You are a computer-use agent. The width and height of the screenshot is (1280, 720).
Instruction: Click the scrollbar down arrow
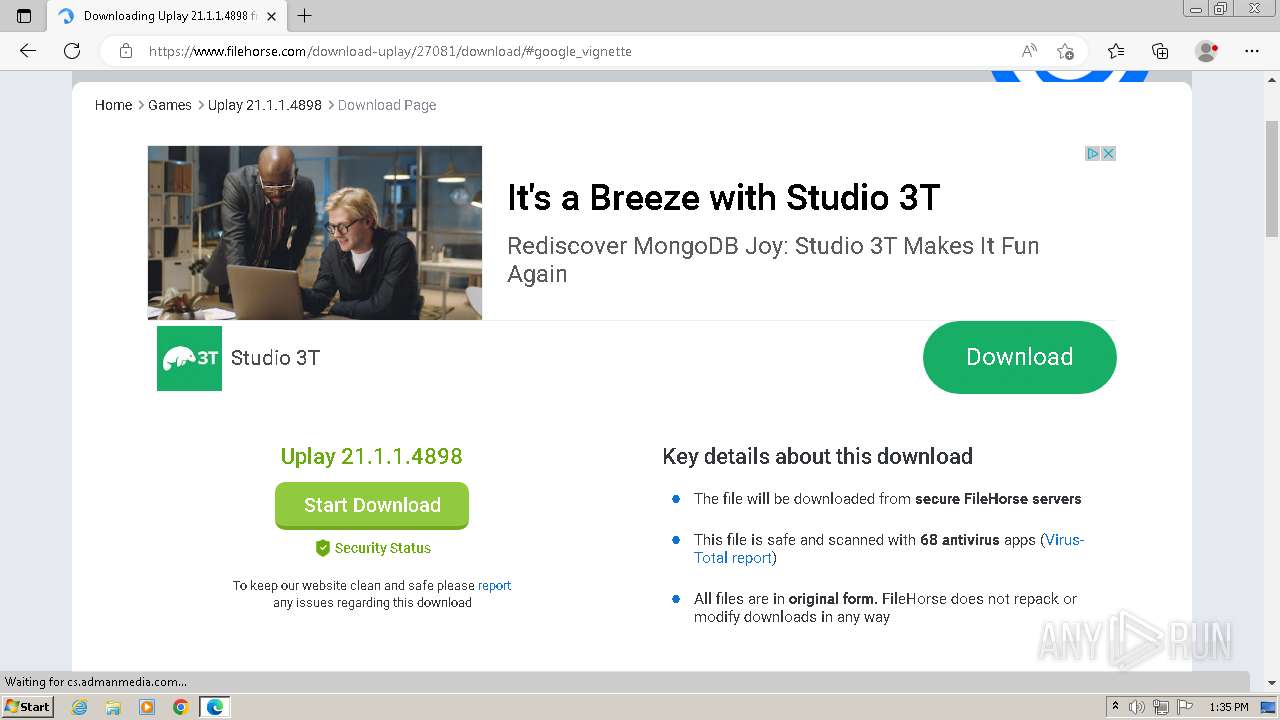1272,683
